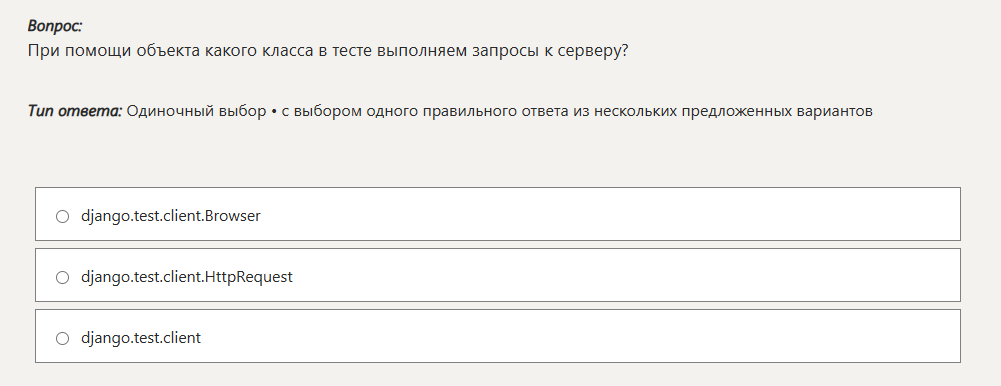Image resolution: width=1001 pixels, height=386 pixels.
Task: Click the "Вопрос:" heading
Action: 55,26
